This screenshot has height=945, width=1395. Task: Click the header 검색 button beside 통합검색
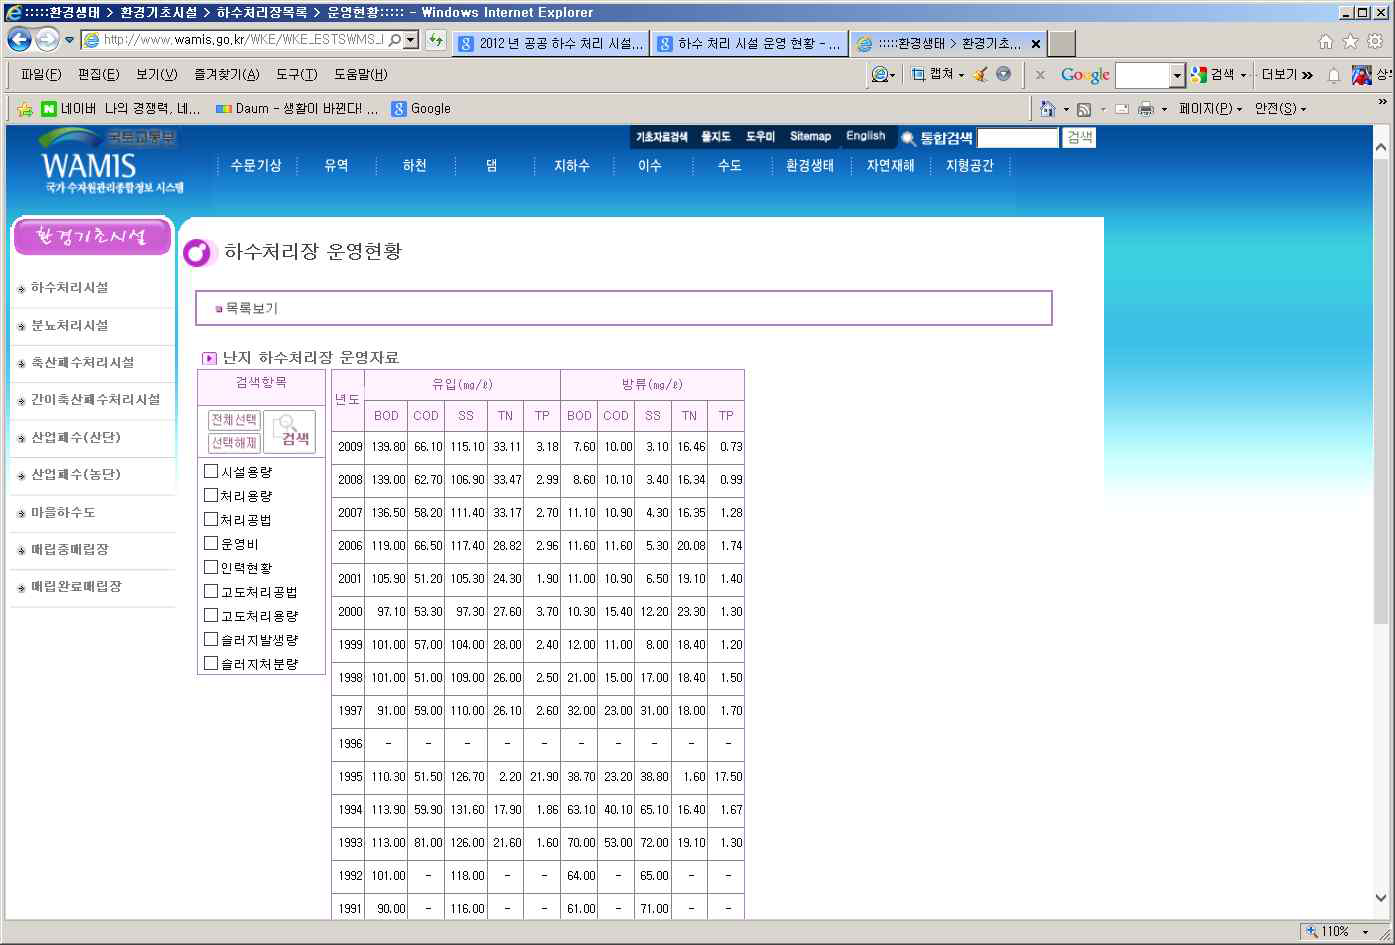(x=1079, y=137)
